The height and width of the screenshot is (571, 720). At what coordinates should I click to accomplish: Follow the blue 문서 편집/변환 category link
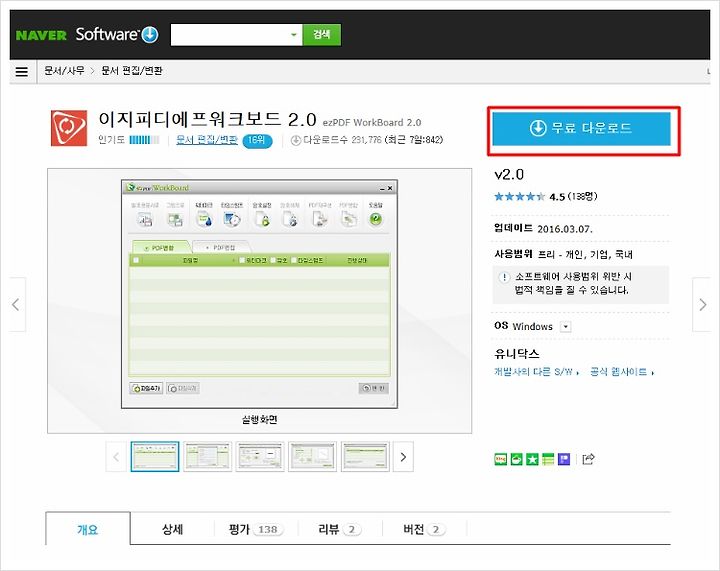click(207, 140)
